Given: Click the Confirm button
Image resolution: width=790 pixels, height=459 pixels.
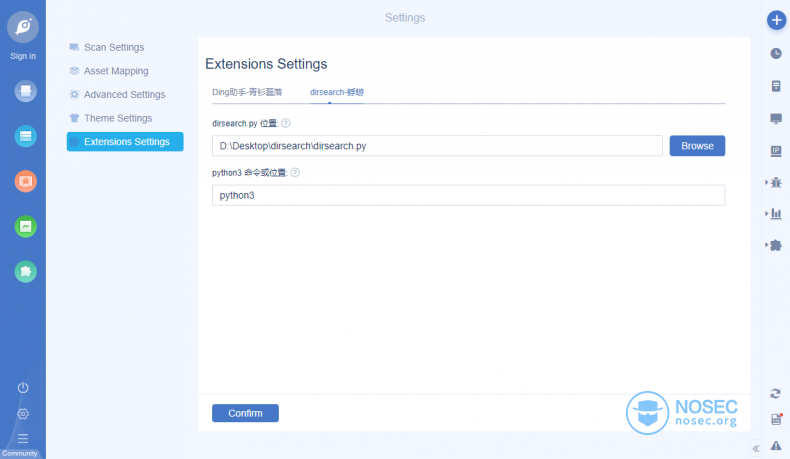Looking at the screenshot, I should coord(245,413).
